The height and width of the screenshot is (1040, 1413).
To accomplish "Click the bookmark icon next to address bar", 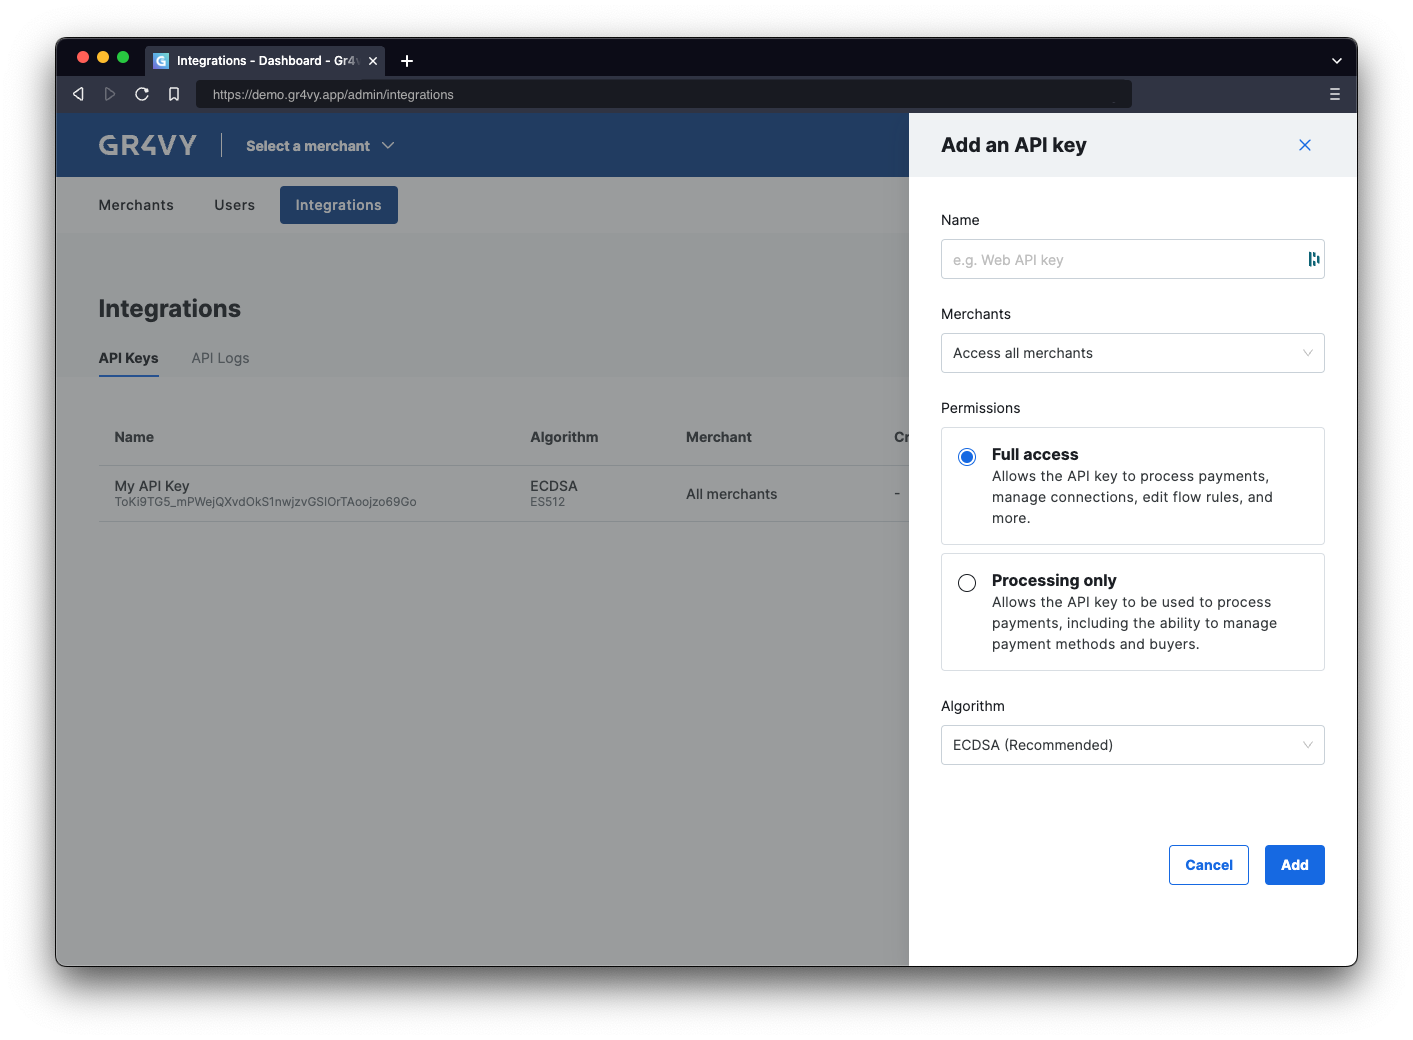I will [174, 93].
